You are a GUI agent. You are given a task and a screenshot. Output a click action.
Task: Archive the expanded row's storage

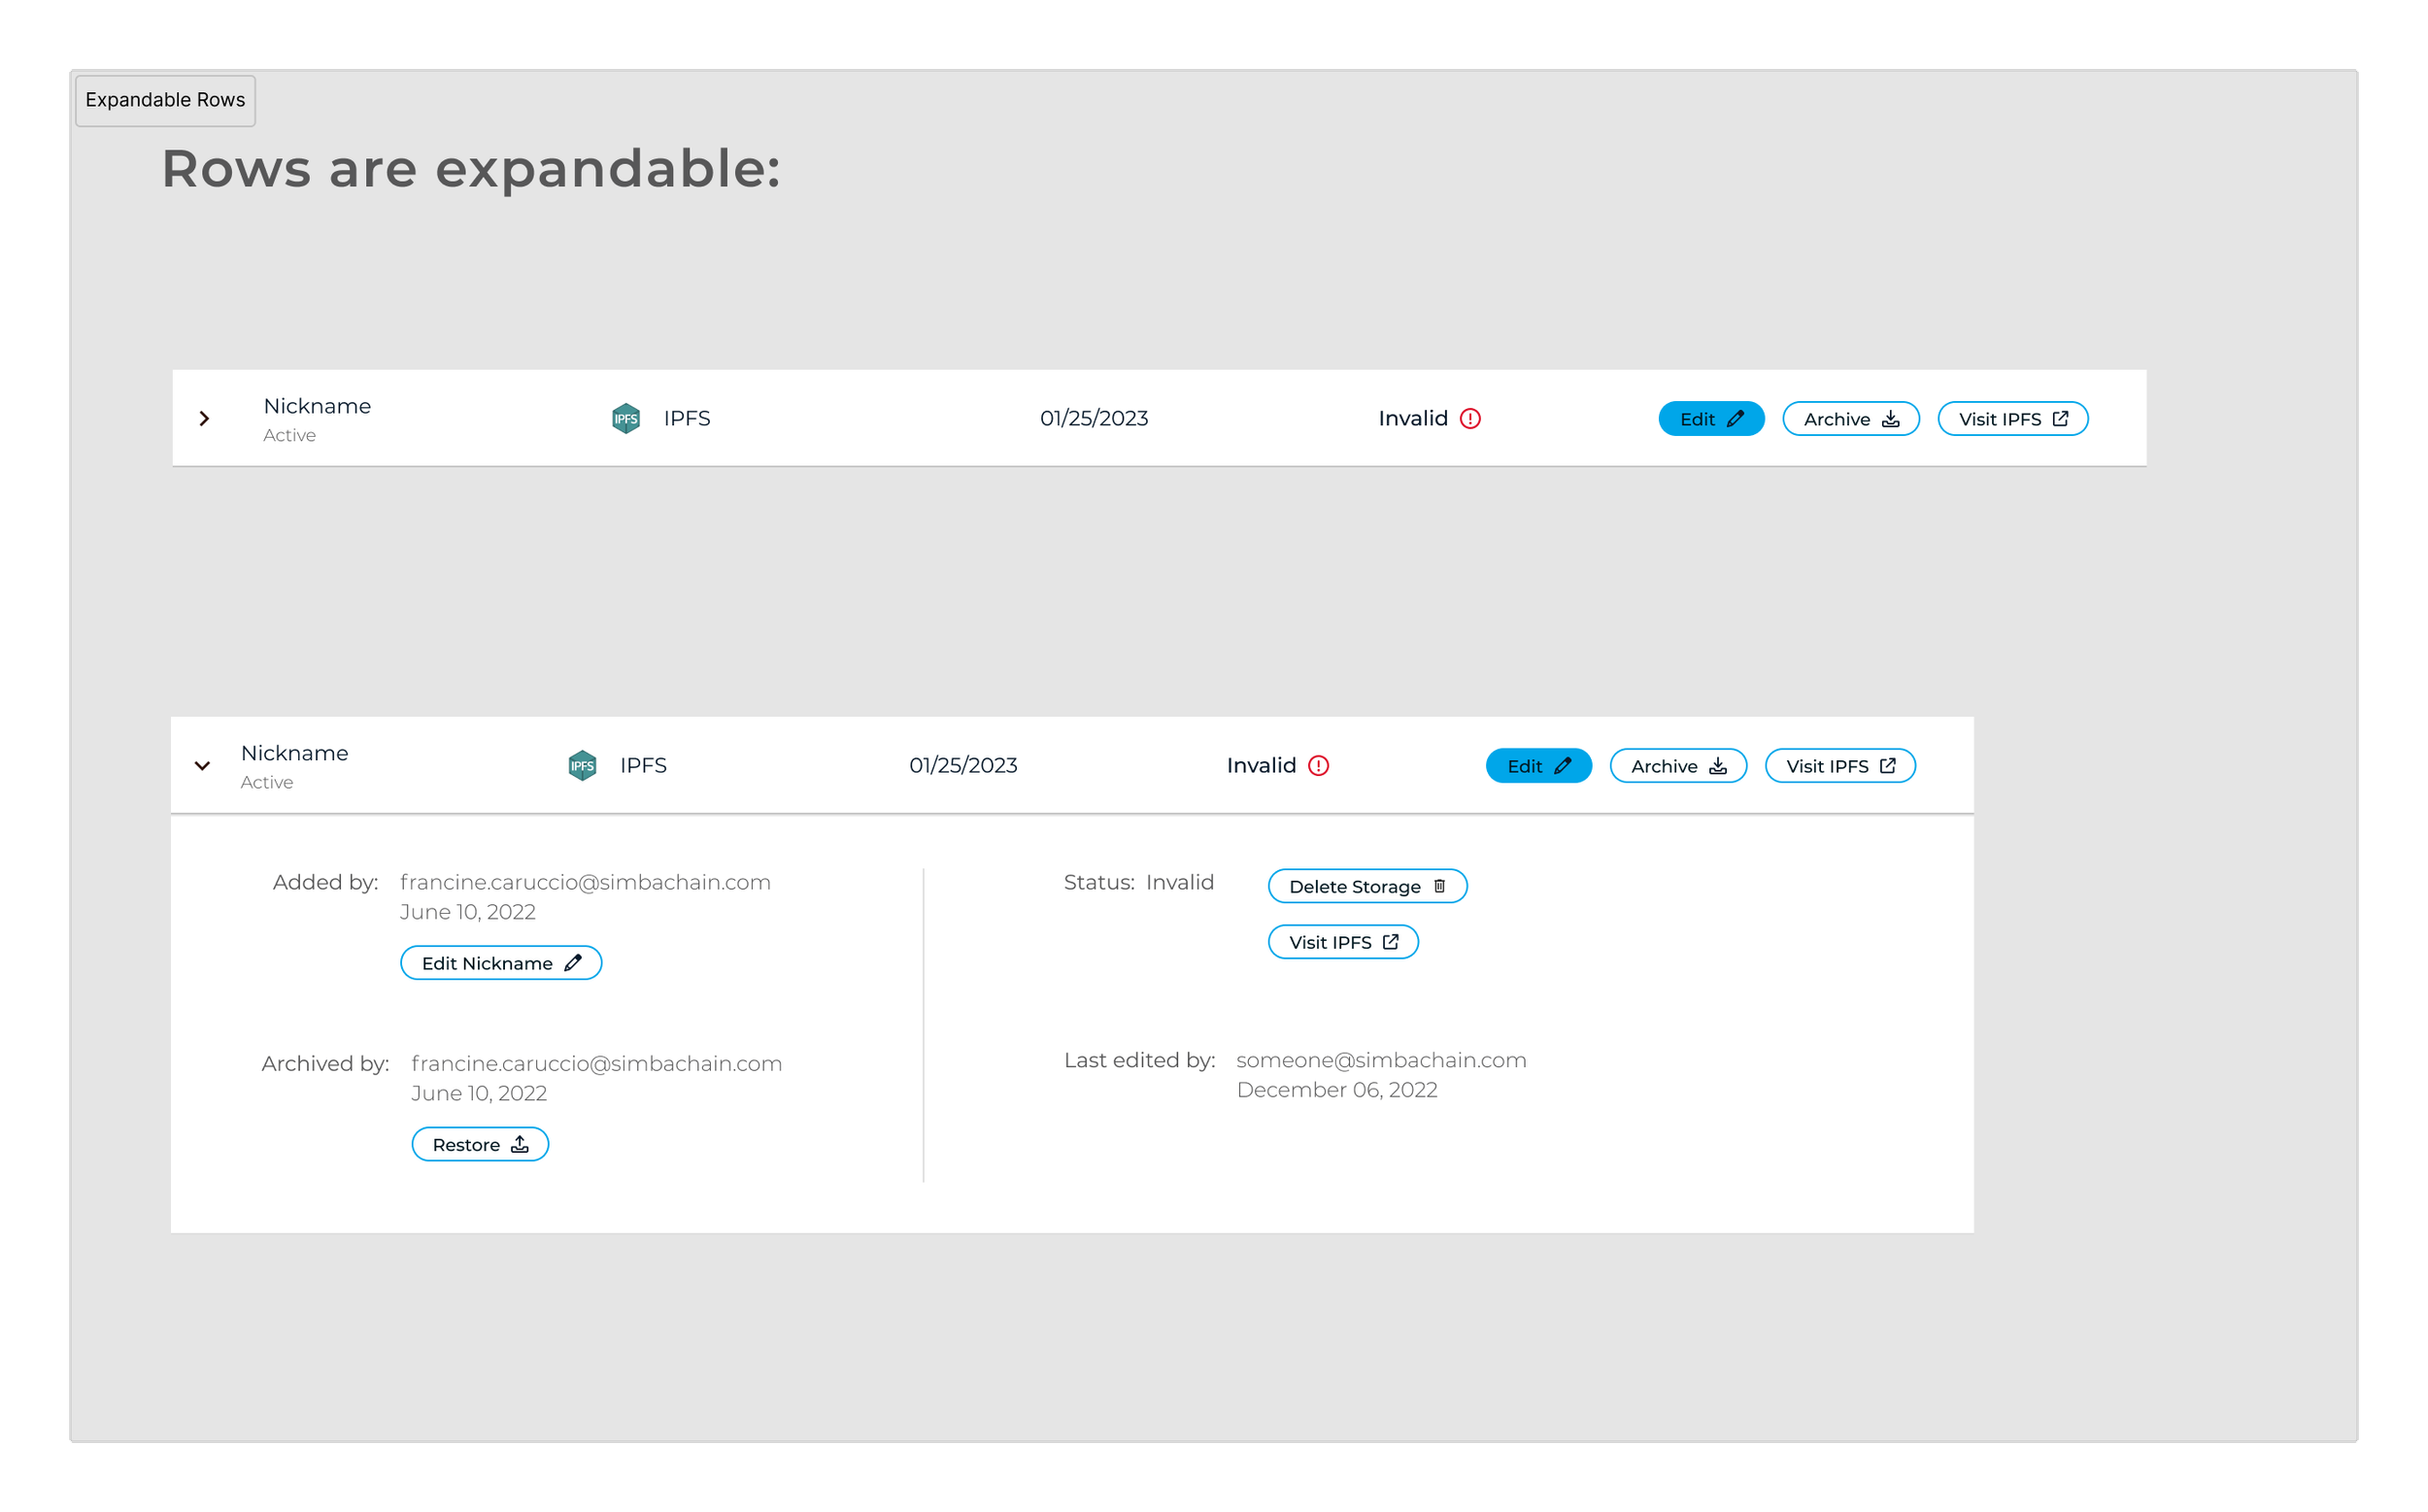[x=1677, y=766]
